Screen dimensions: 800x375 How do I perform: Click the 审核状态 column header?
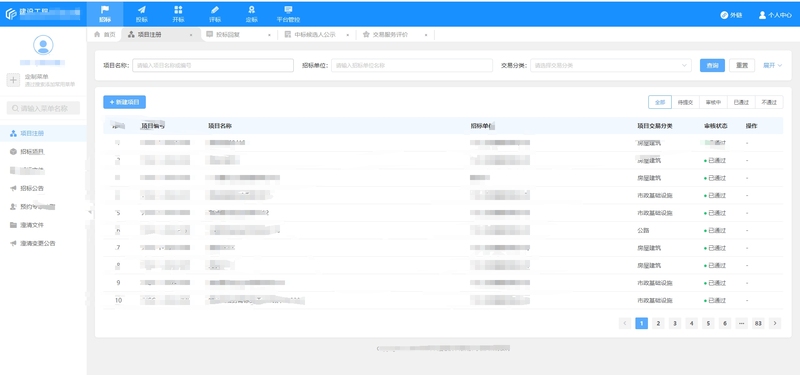716,126
